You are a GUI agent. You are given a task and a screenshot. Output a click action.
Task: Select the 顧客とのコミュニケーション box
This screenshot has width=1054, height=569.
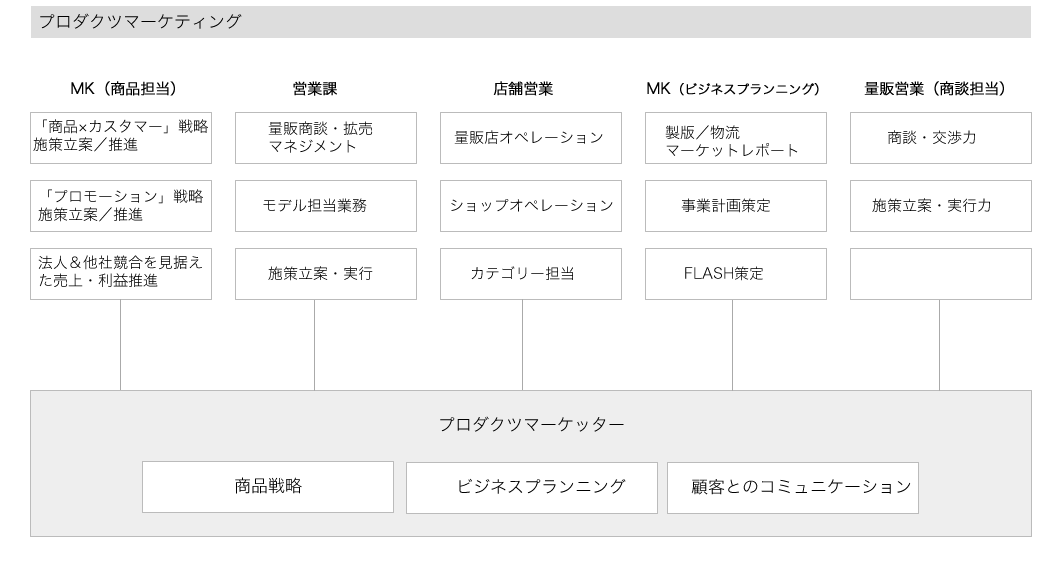[x=792, y=487]
